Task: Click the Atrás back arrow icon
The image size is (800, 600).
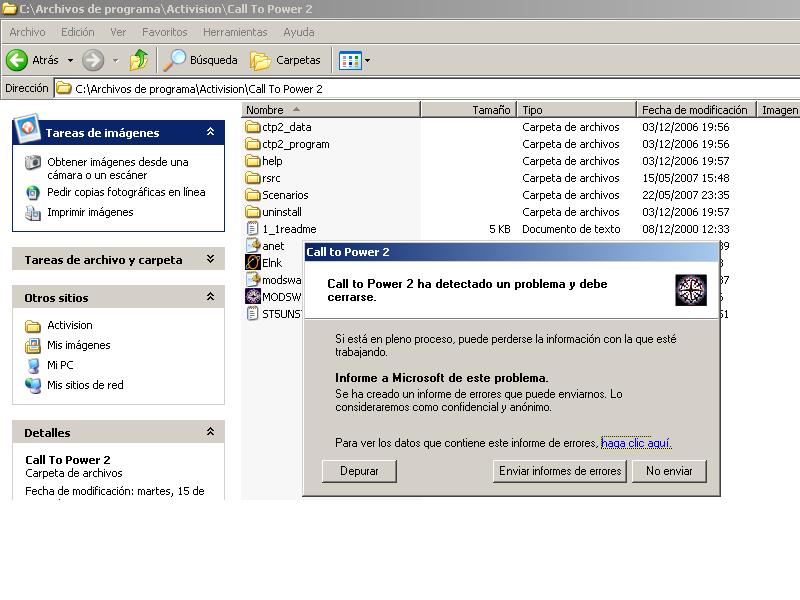Action: (17, 60)
